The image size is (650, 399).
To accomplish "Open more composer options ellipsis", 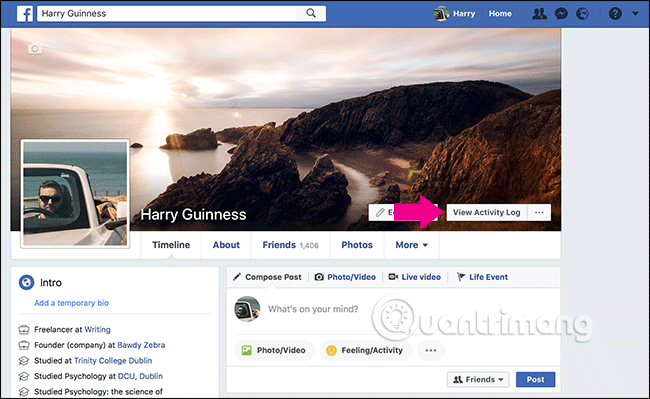I will point(431,350).
